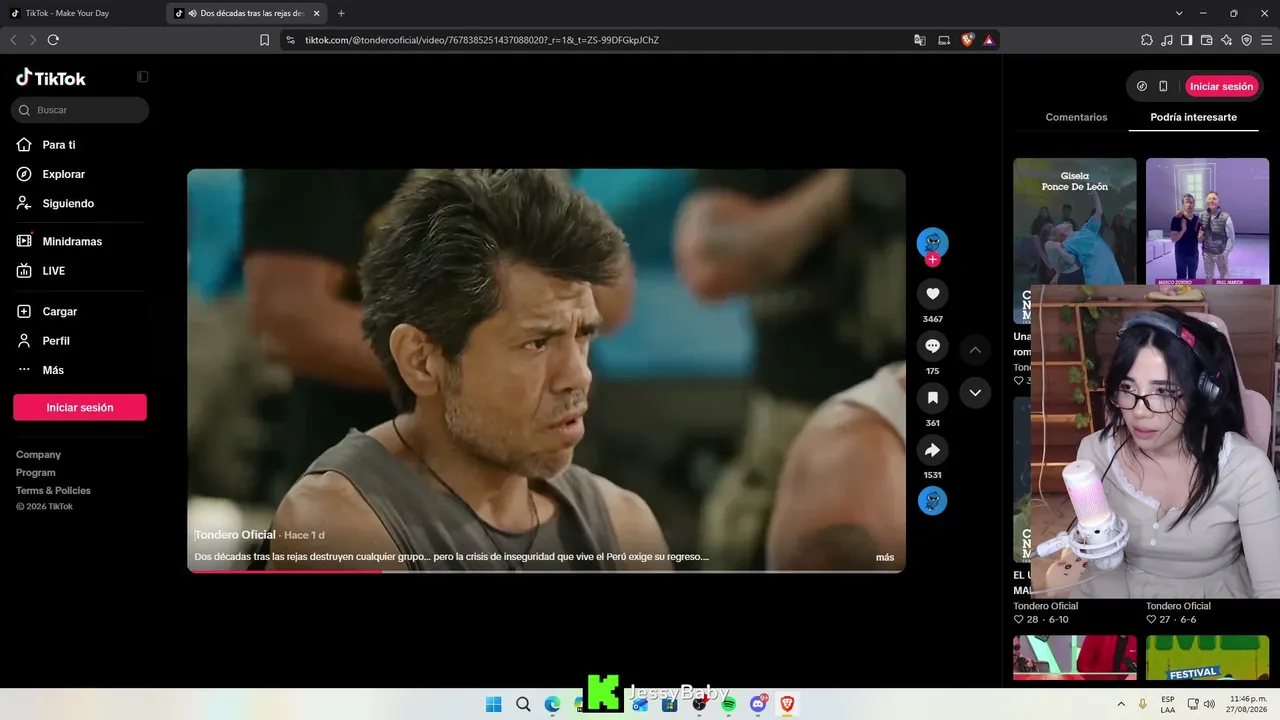
Task: Click the video progress bar
Action: click(546, 571)
